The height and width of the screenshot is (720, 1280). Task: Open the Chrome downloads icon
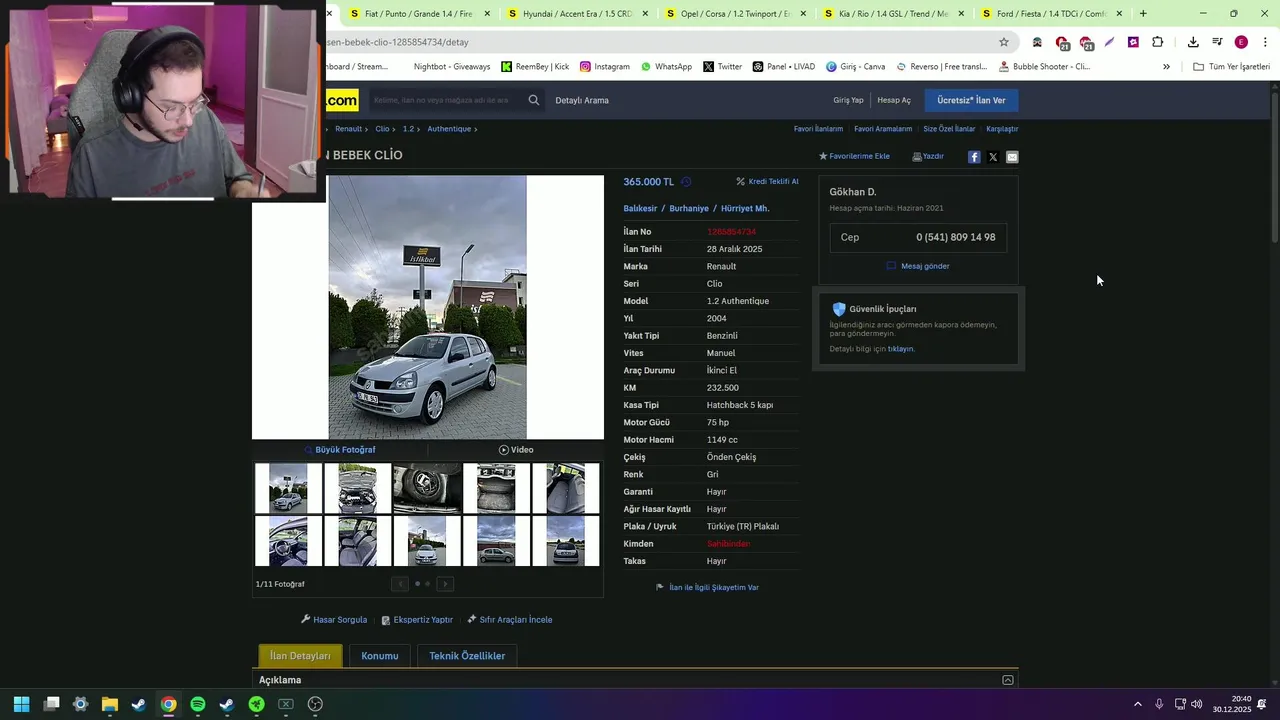tap(1193, 42)
